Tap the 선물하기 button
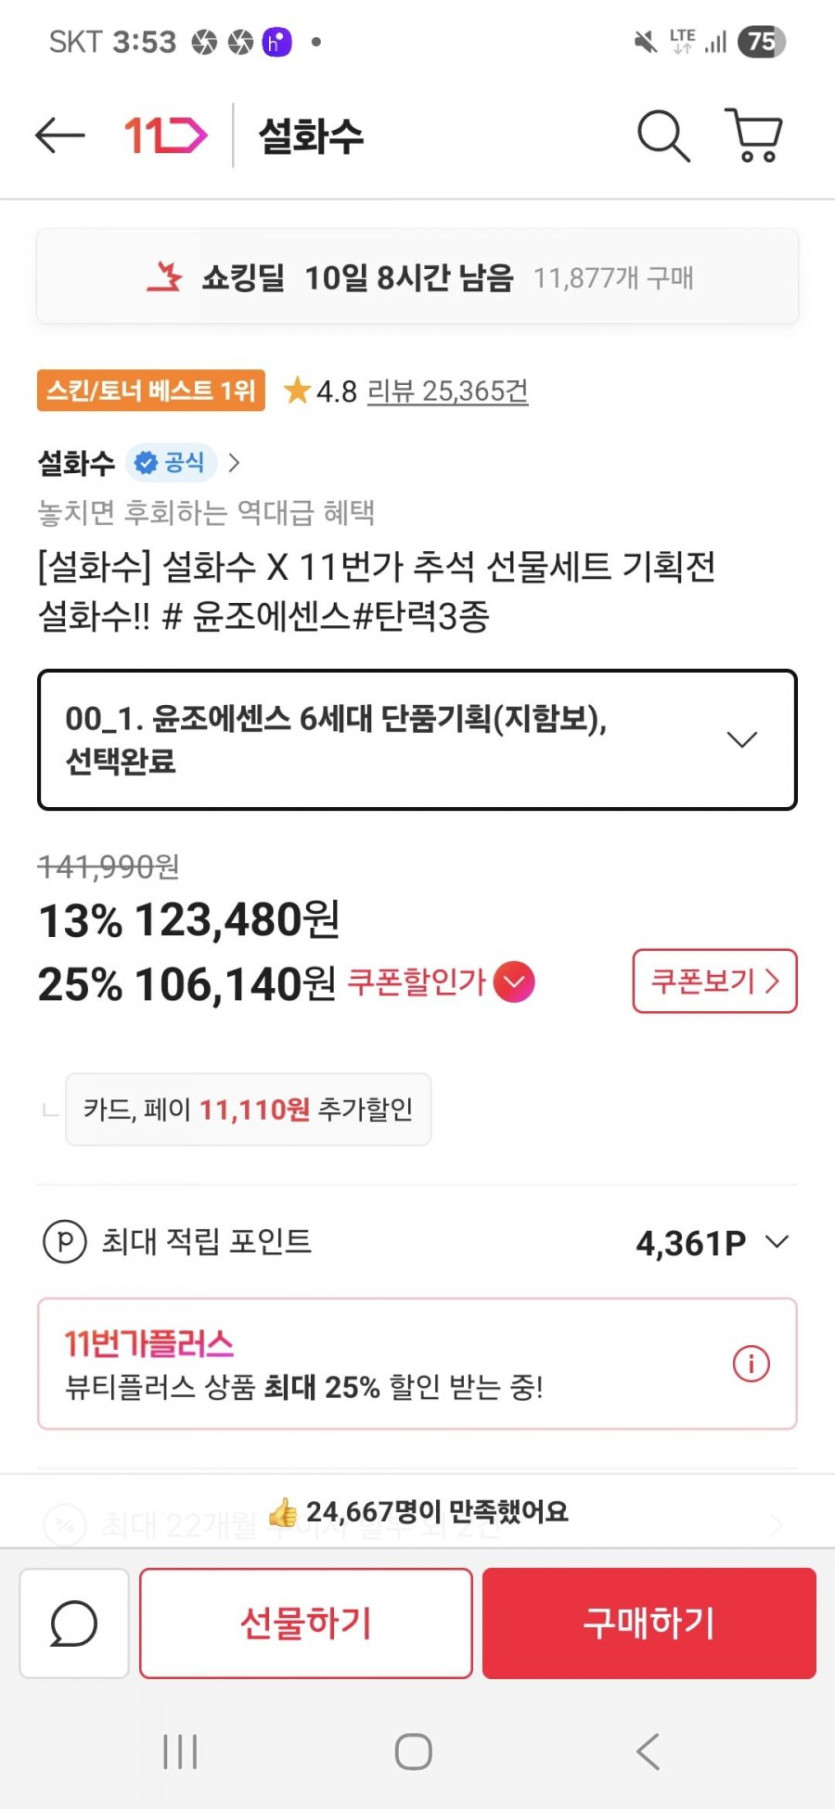 click(x=306, y=1622)
